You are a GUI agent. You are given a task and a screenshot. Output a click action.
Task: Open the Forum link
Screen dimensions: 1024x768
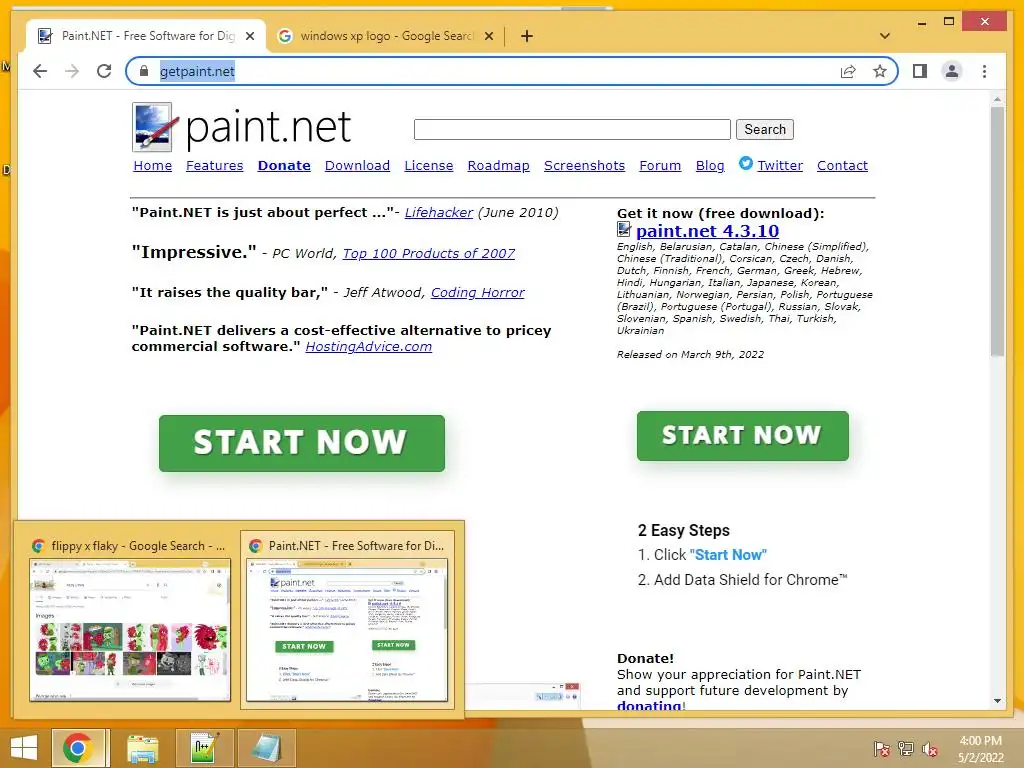tap(660, 166)
